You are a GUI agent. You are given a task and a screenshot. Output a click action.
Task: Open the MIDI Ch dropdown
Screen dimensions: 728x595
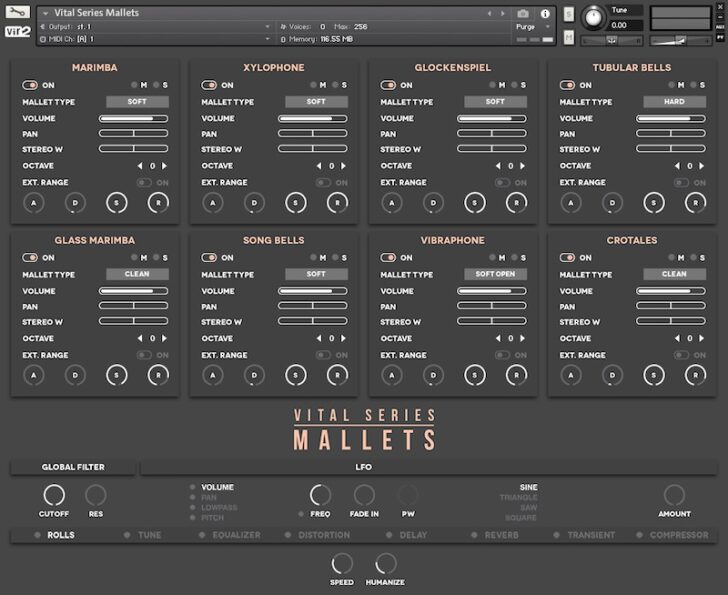click(x=155, y=39)
